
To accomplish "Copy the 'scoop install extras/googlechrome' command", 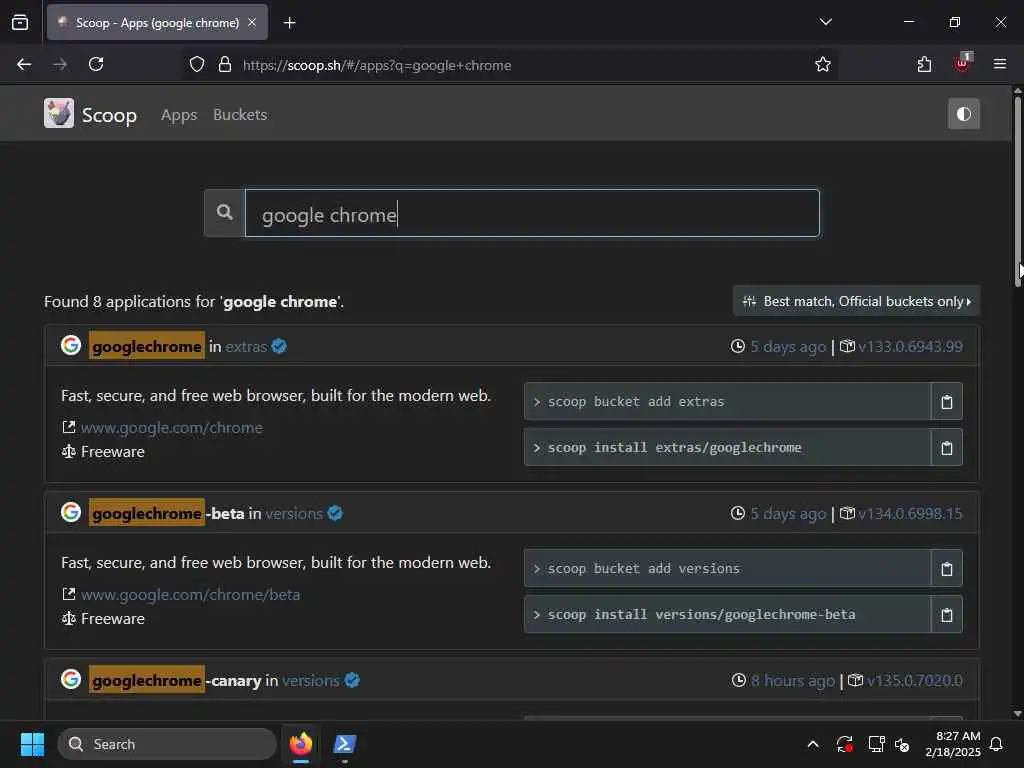I will coord(946,447).
